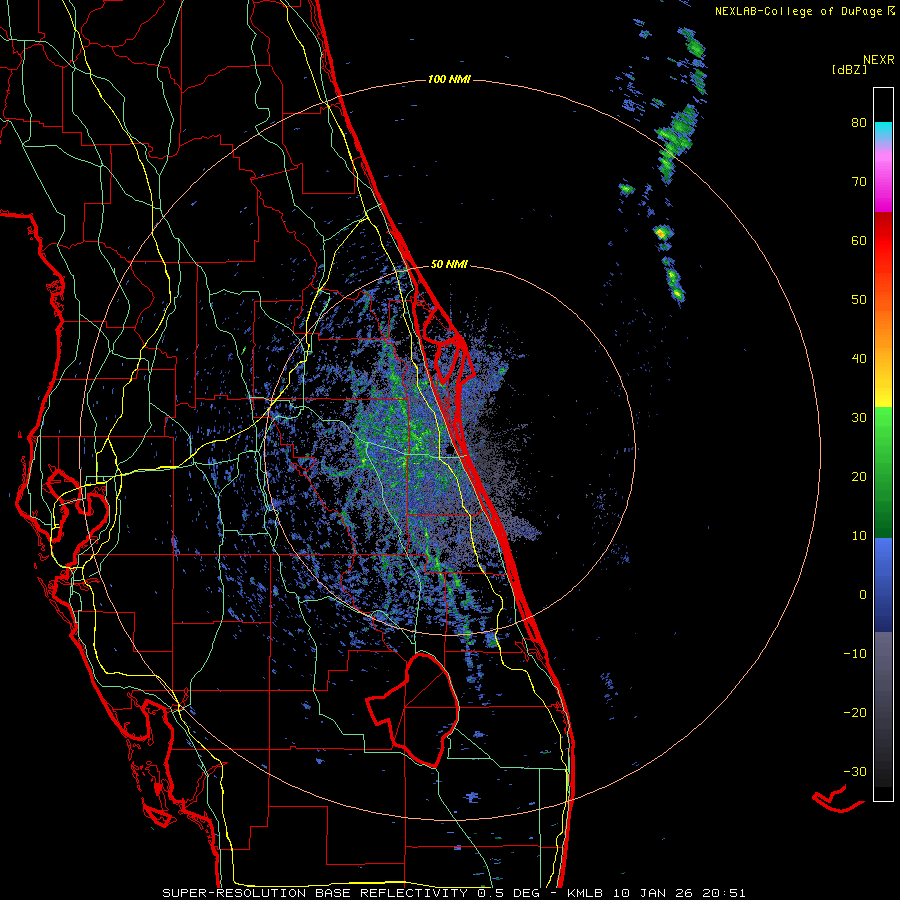
Task: Click the 80 value on the dBZ scale
Action: 859,123
